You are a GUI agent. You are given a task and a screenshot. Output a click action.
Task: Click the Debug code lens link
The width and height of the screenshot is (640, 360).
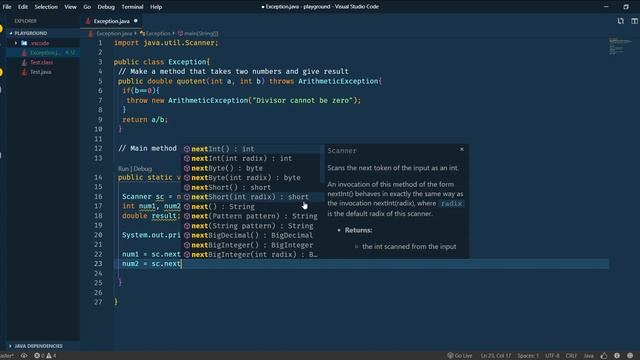[x=142, y=169]
